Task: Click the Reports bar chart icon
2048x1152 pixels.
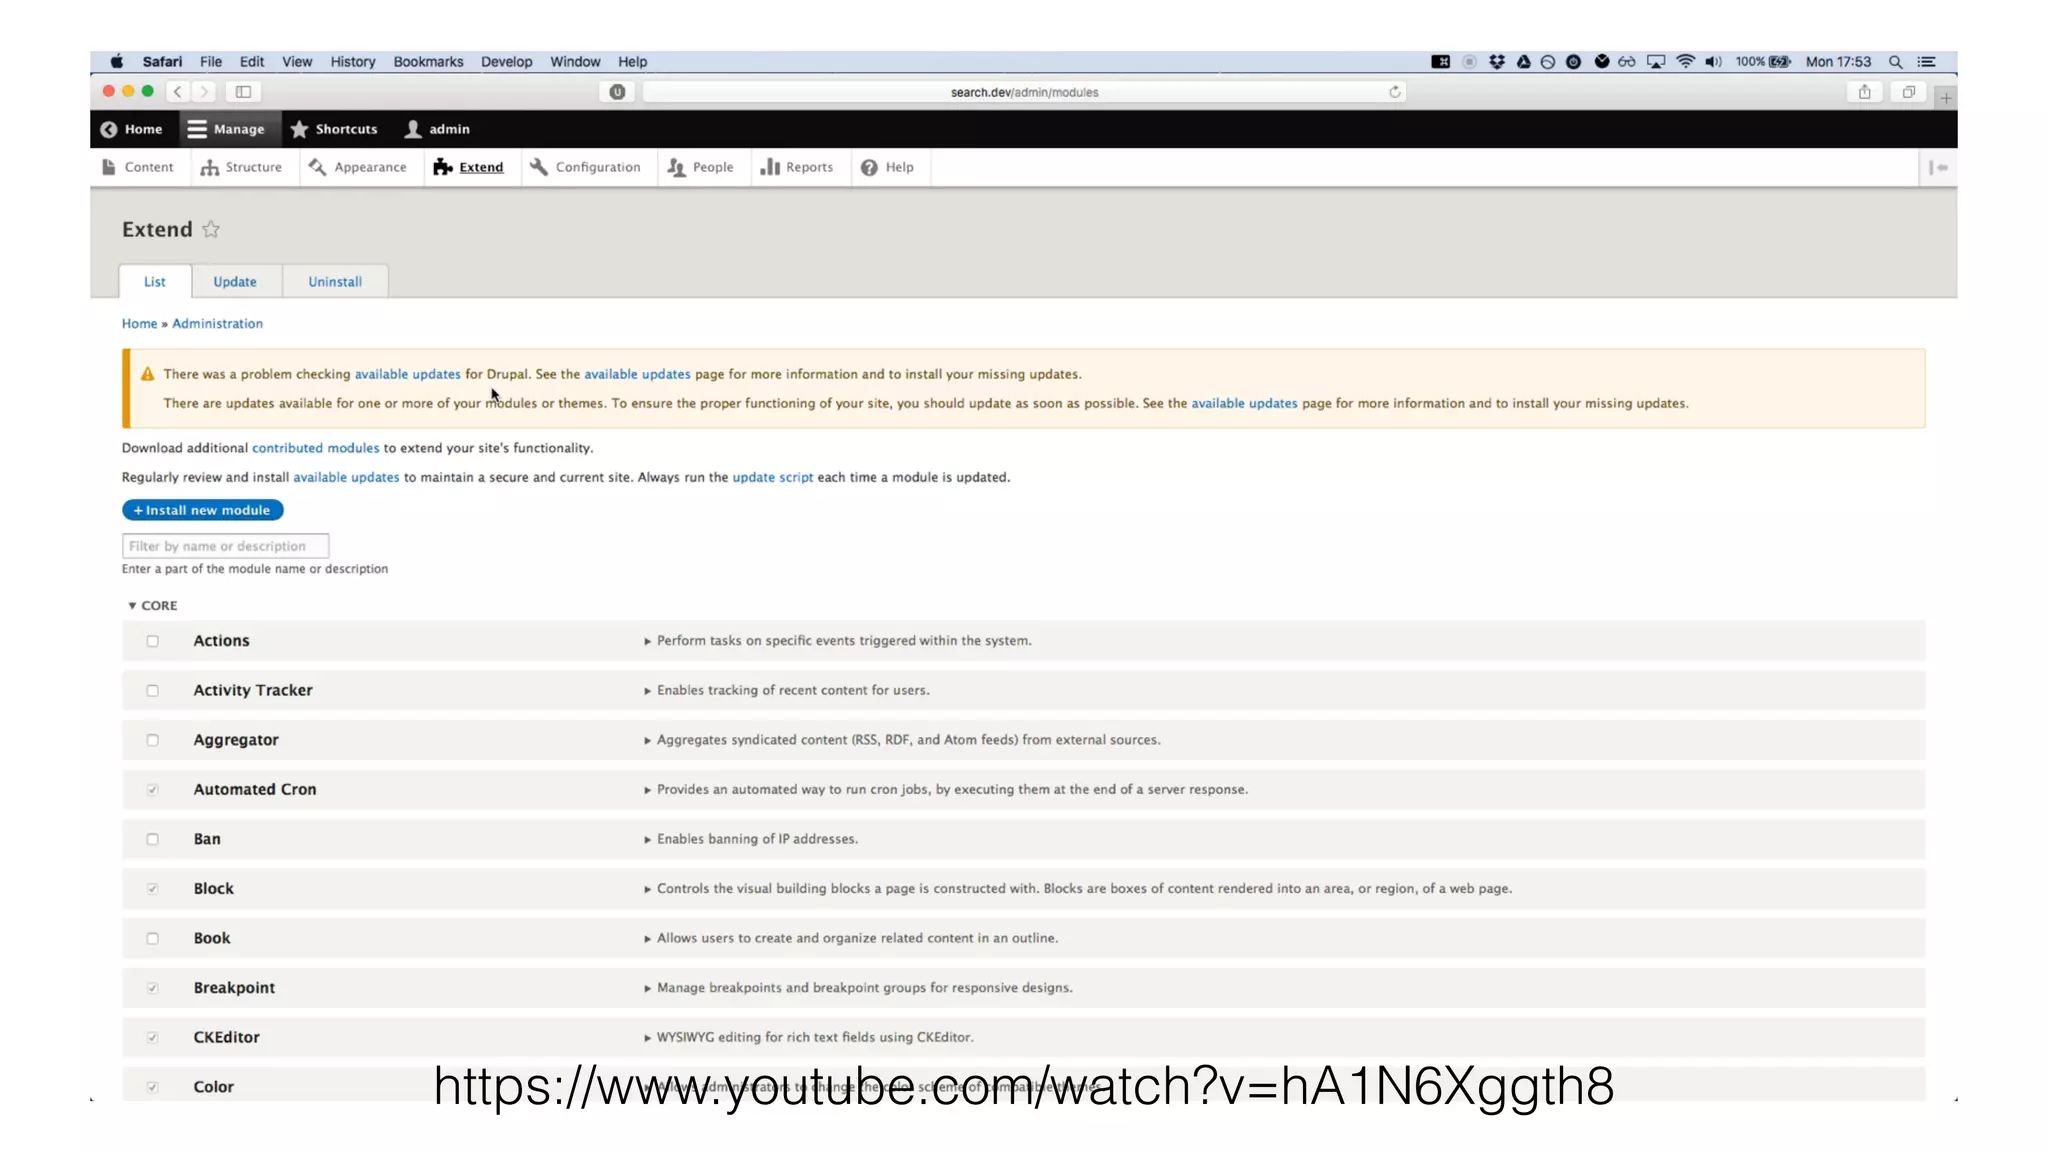Action: [x=769, y=167]
